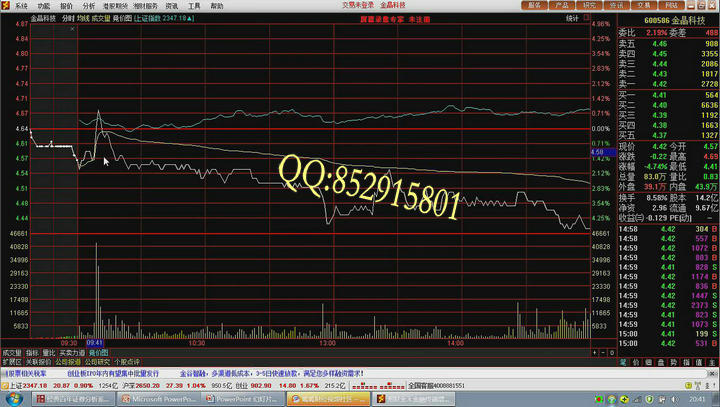Expand the 上证指数 overlay arrow
This screenshot has width=720, height=407.
coord(191,18)
